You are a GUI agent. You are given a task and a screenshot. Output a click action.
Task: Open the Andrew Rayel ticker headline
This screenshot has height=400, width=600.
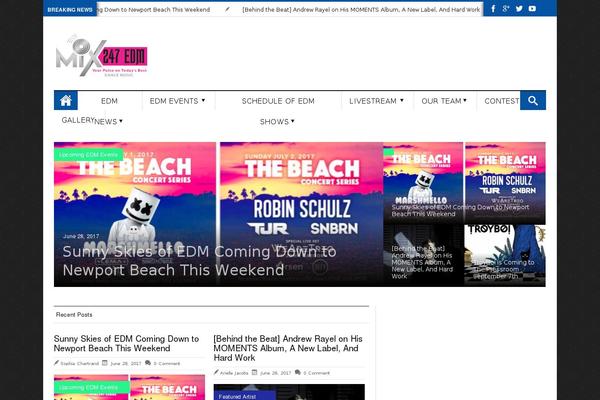[x=361, y=10]
